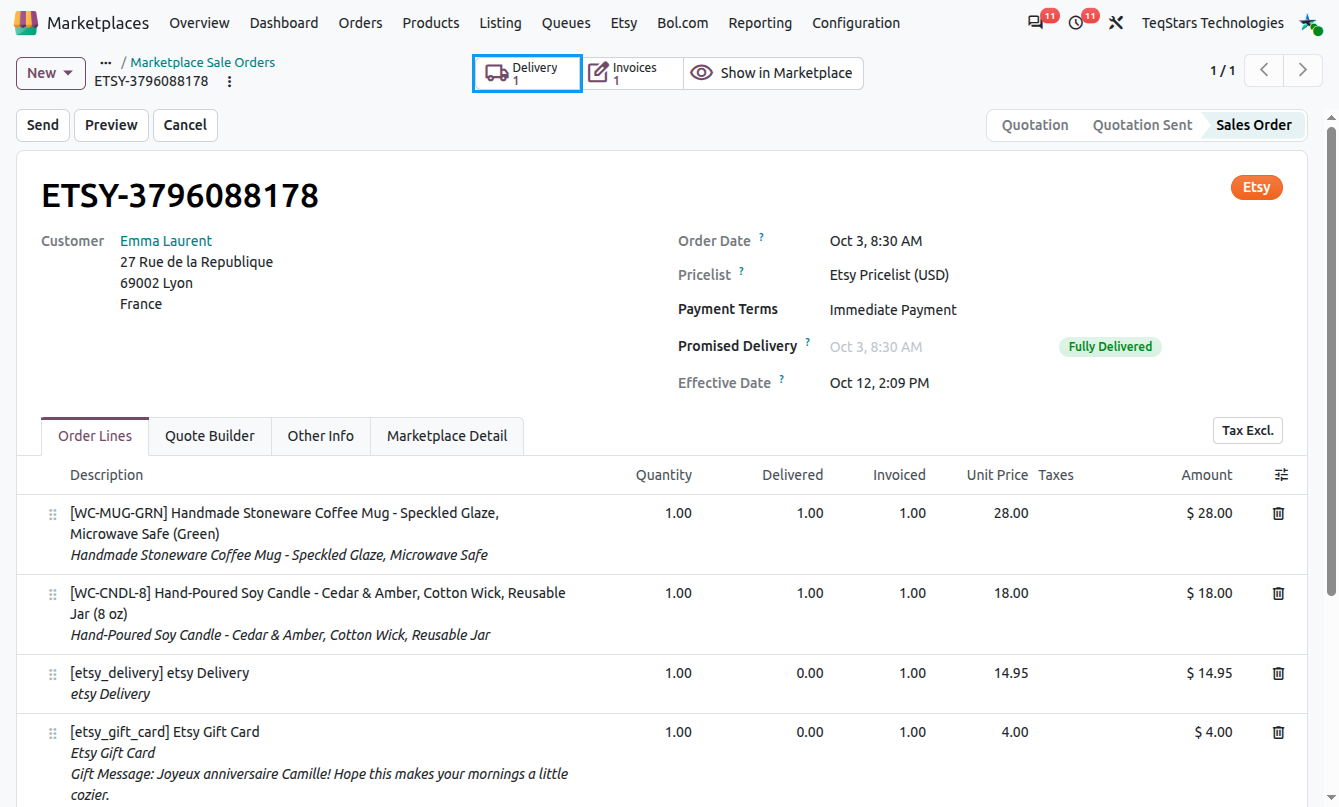Delete the Etsy Gift Card order line
This screenshot has height=807, width=1339.
(x=1278, y=732)
